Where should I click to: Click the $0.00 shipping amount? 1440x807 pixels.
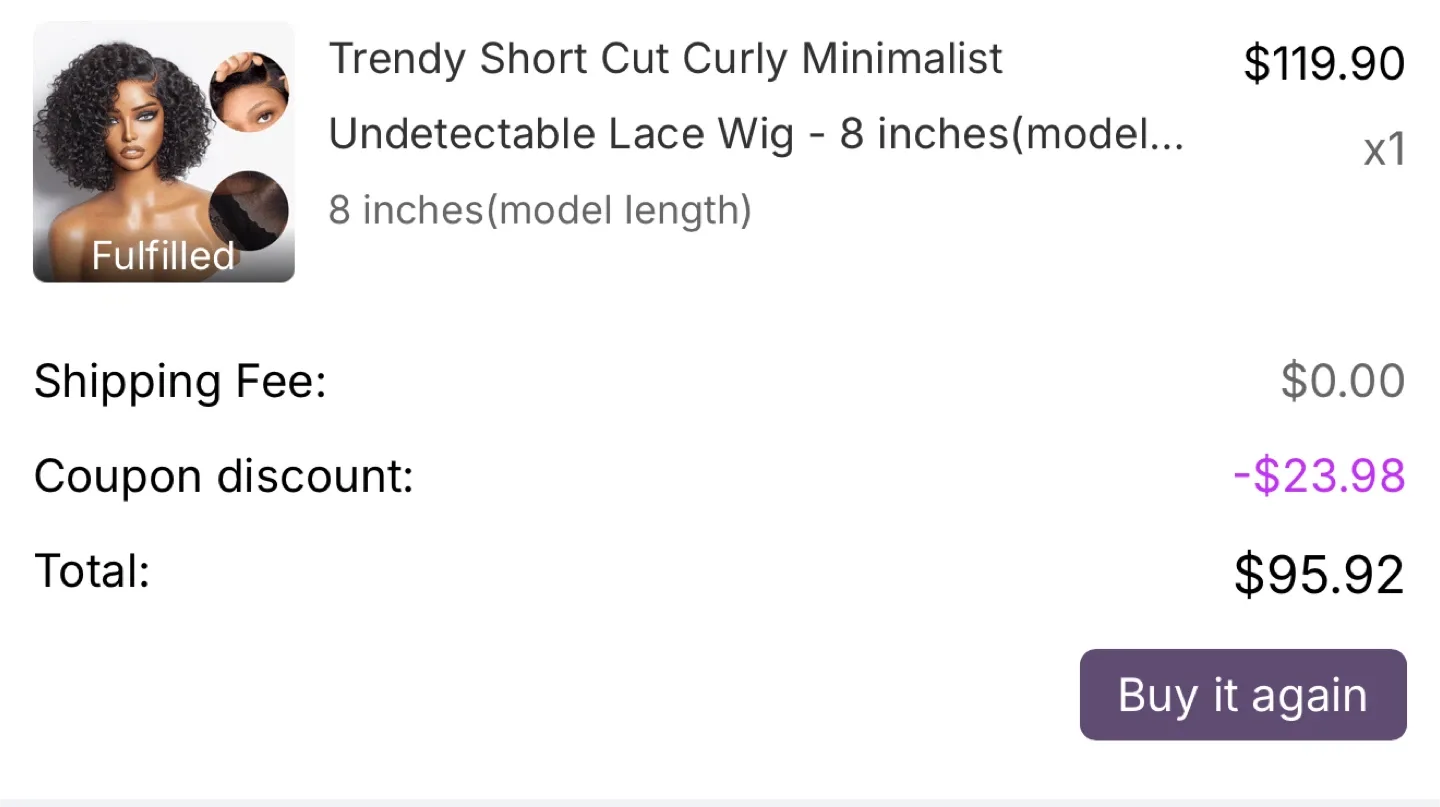tap(1343, 381)
